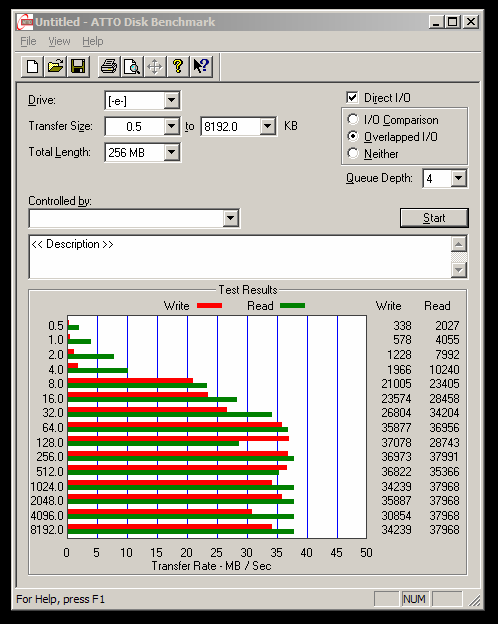Minimize the ATTO Disk Benchmark window

436,22
